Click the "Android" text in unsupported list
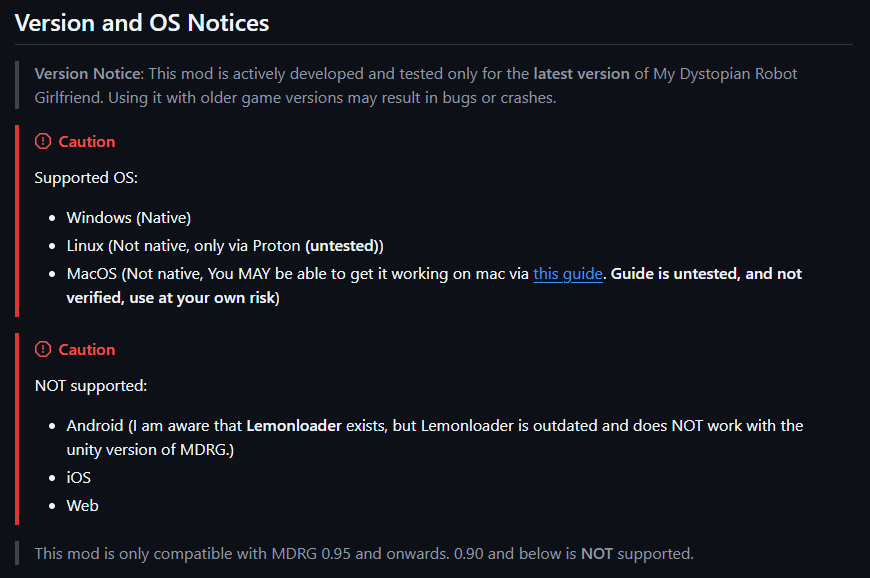The width and height of the screenshot is (870, 578). click(x=95, y=425)
